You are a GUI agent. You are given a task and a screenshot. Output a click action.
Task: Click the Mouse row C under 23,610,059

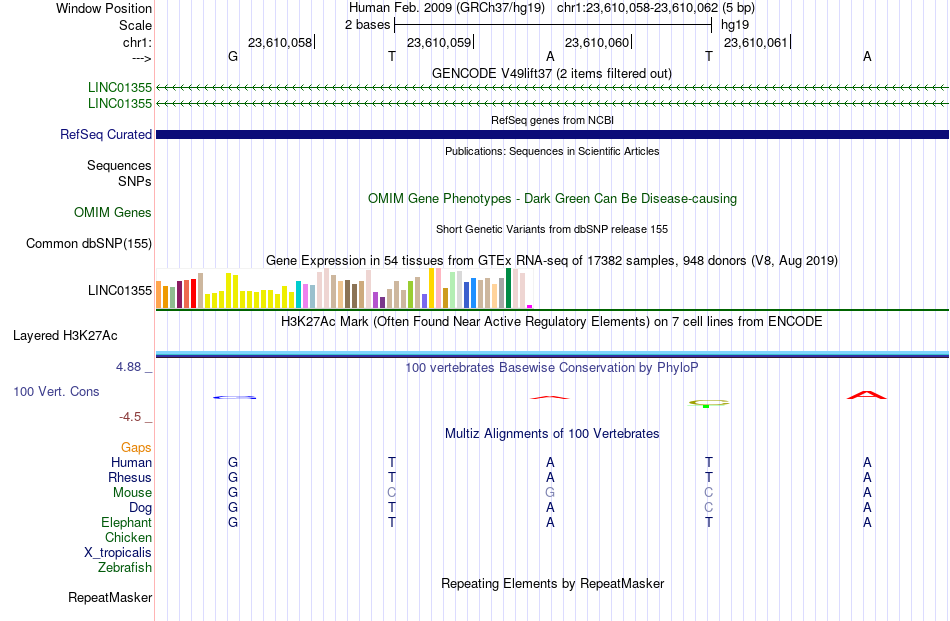pos(392,493)
